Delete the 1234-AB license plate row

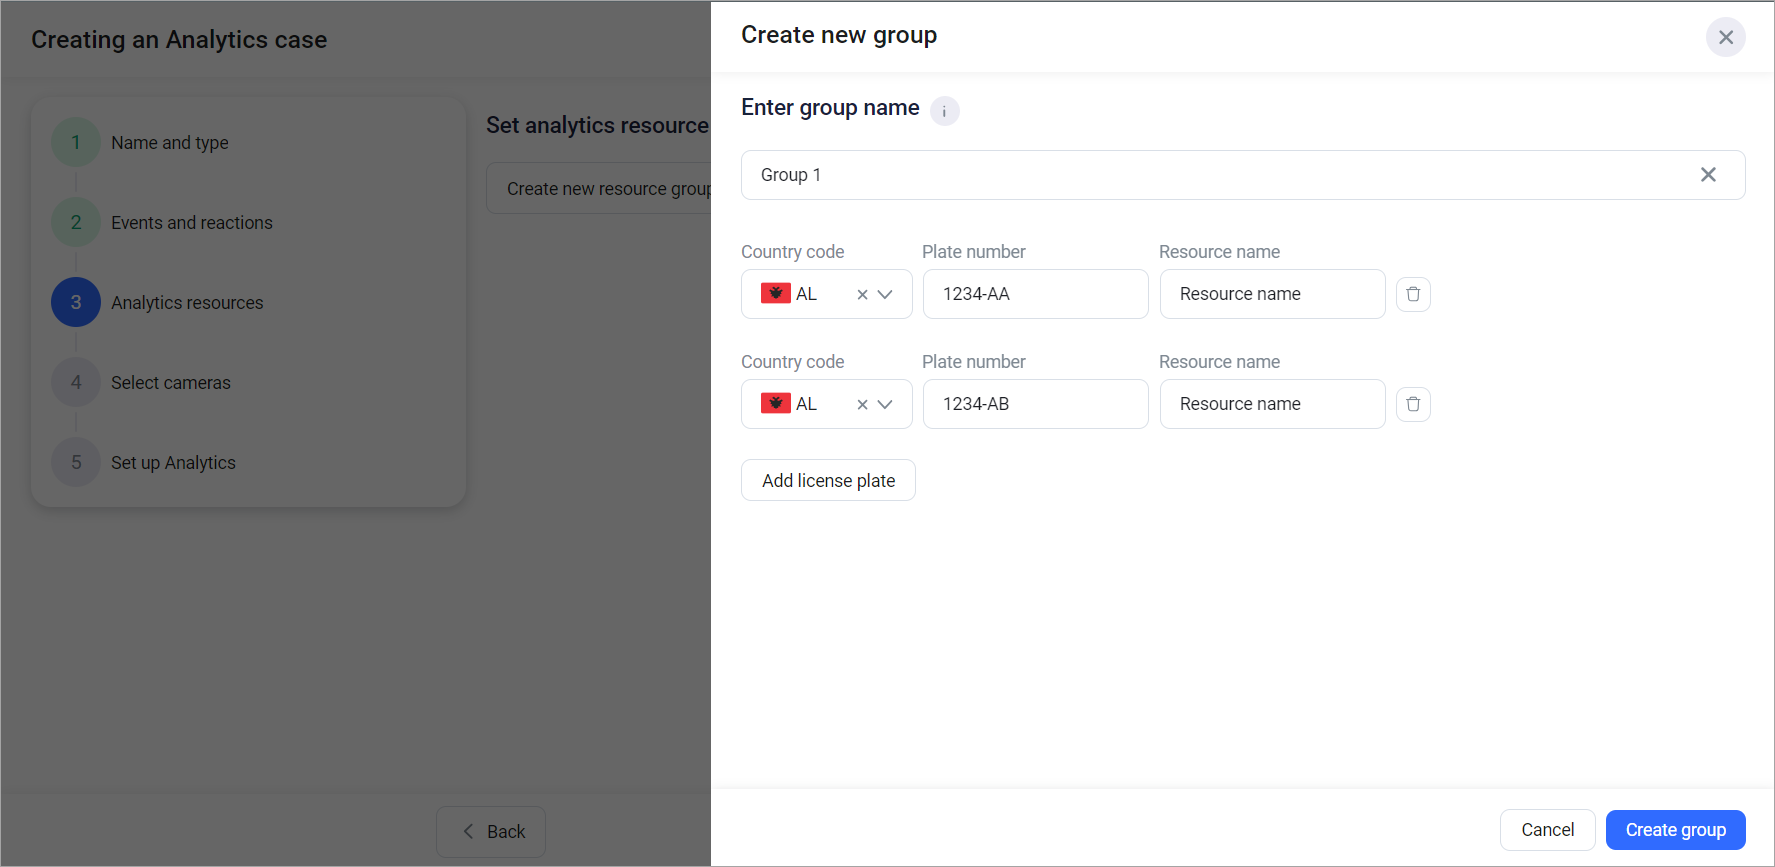point(1412,404)
